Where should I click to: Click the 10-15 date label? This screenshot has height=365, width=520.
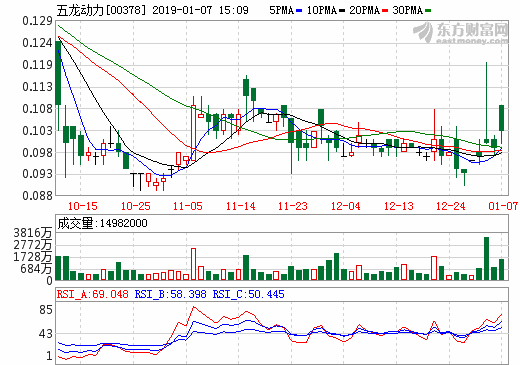click(83, 206)
